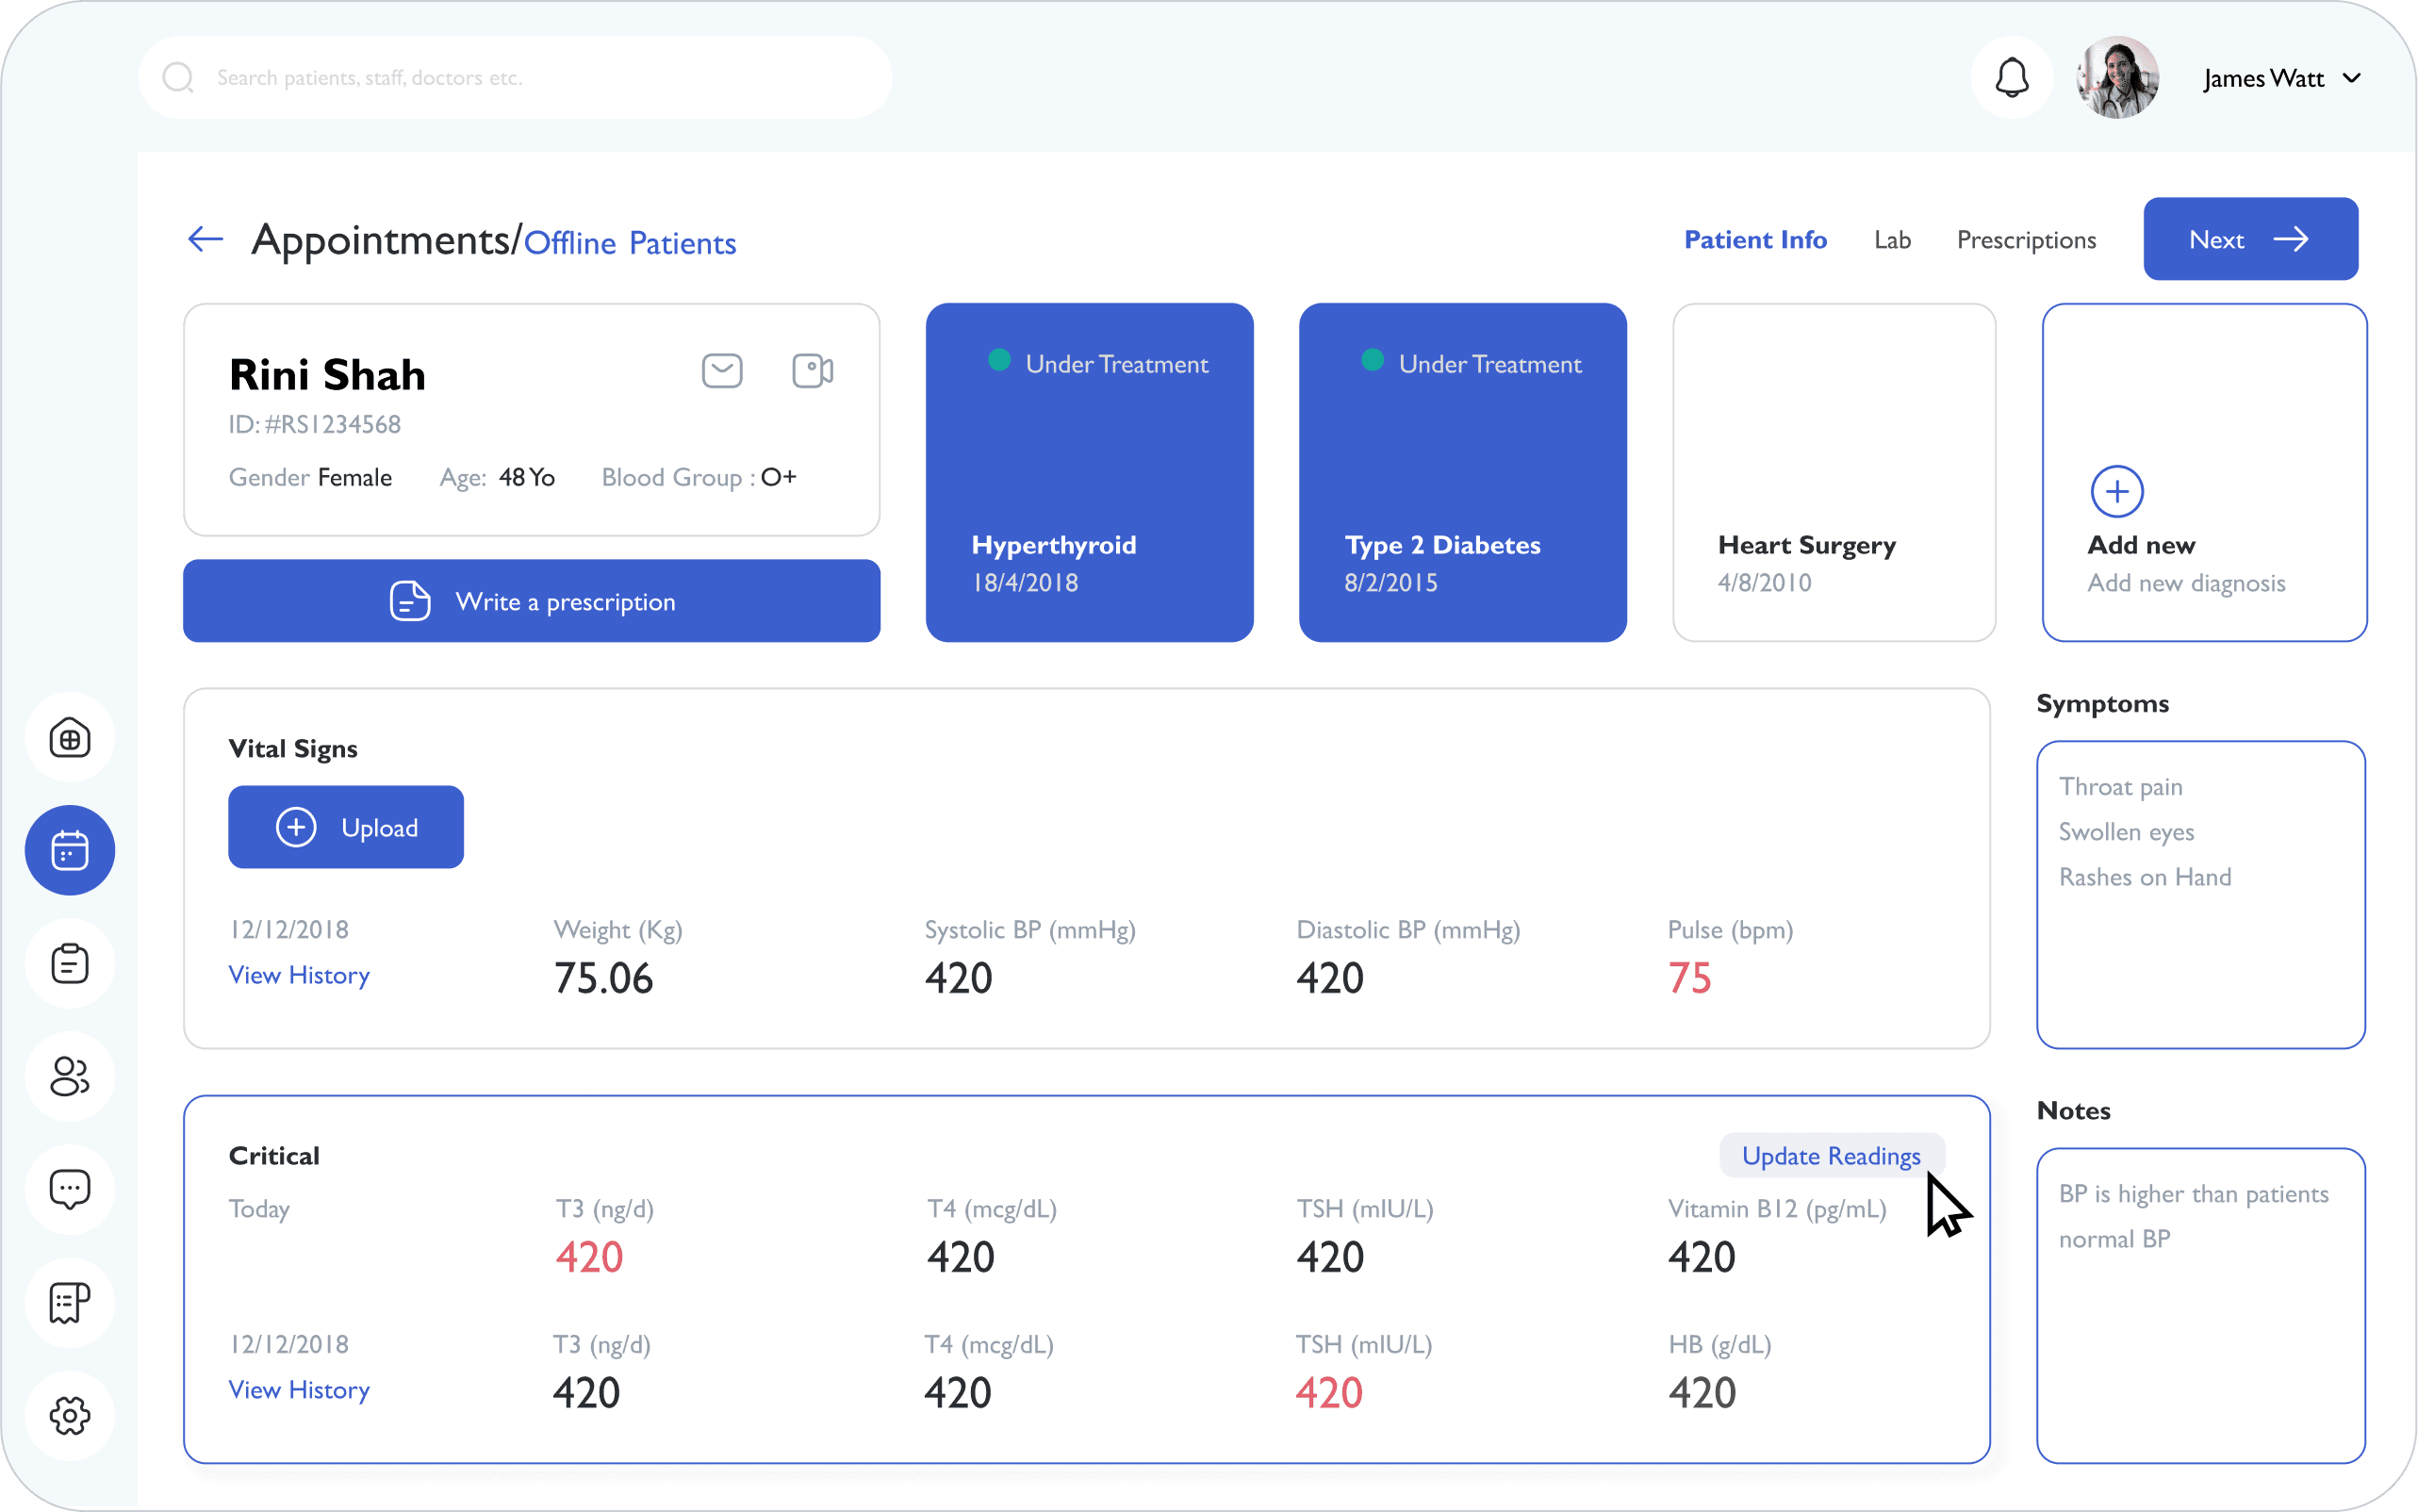Click the back arrow beside Appointments
Viewport: 2418px width, 1512px height.
tap(205, 239)
